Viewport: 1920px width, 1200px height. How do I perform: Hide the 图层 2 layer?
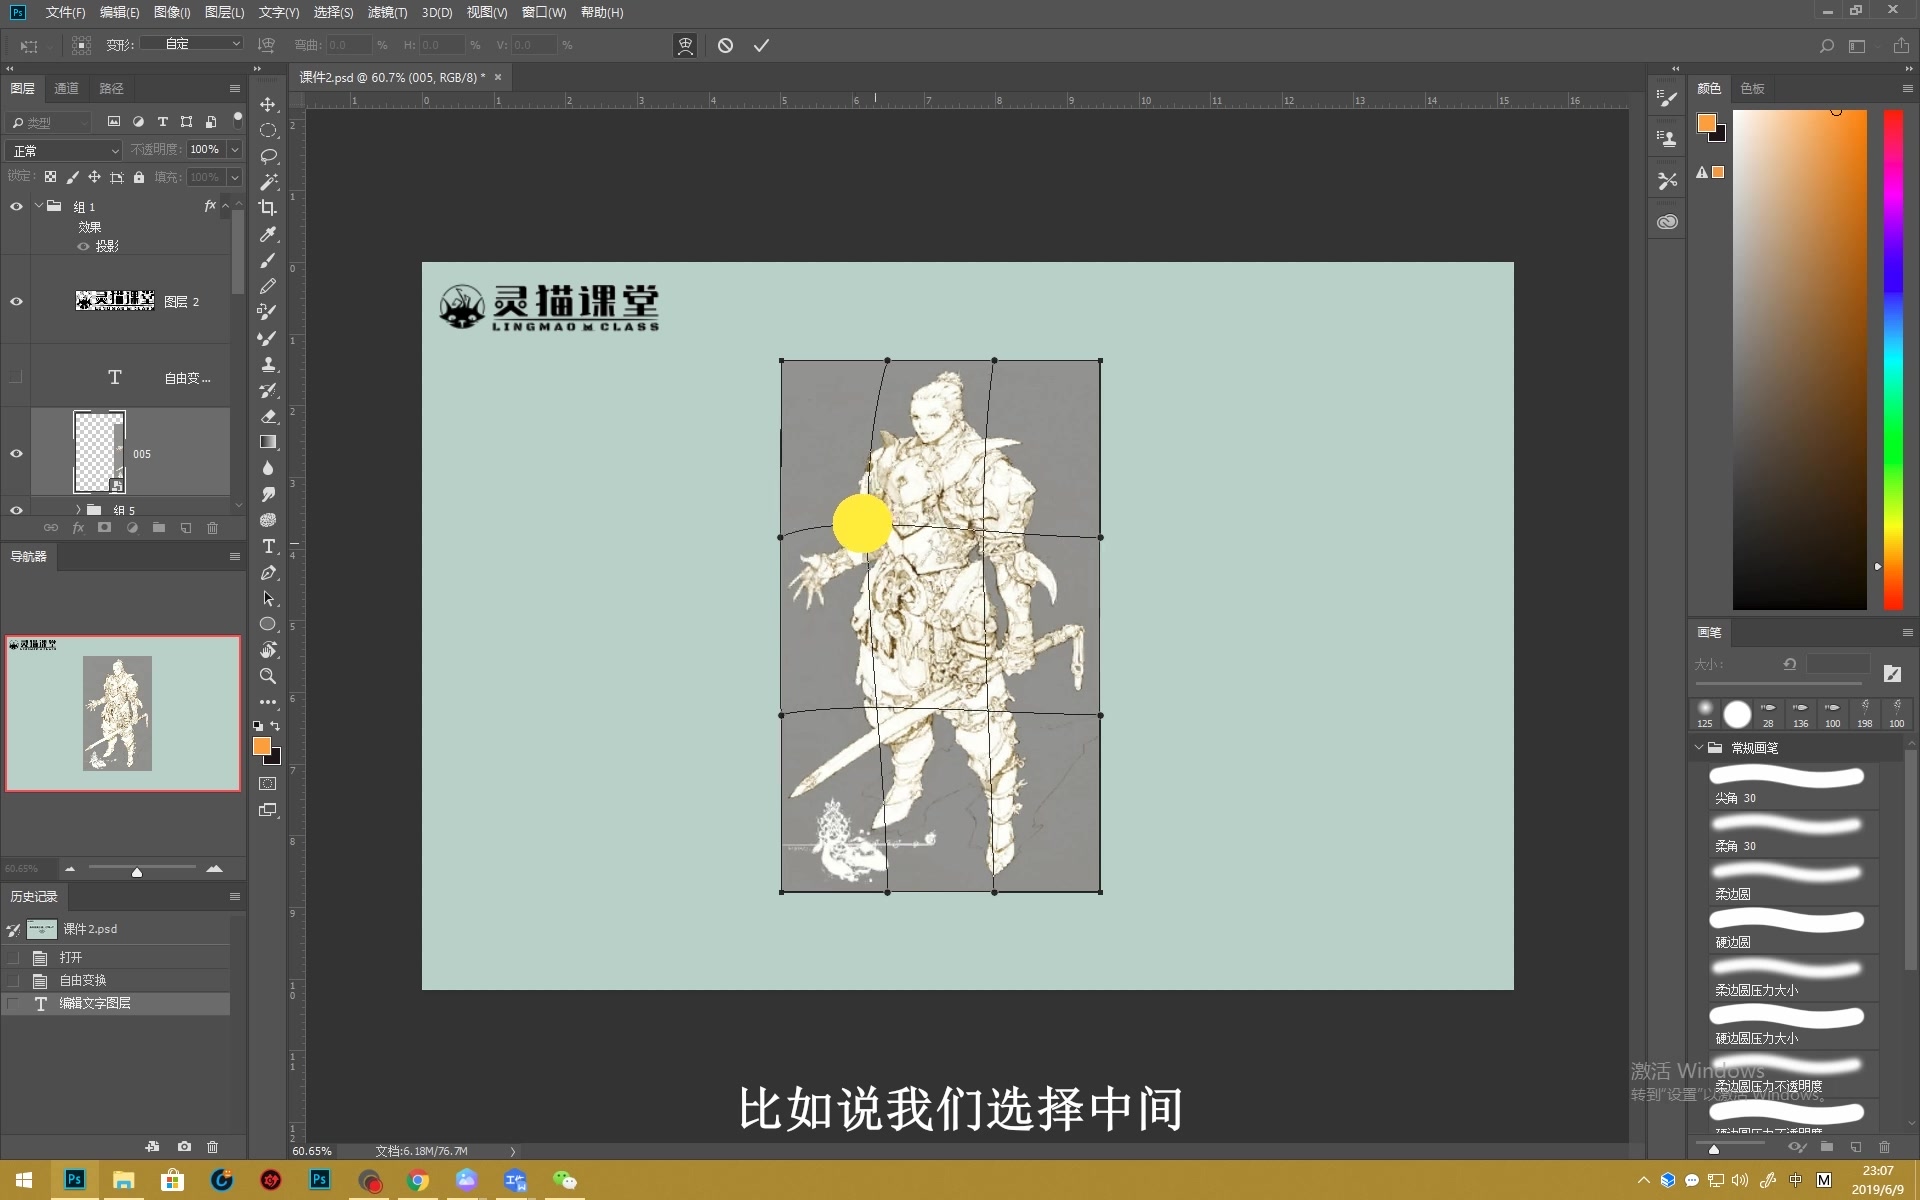tap(16, 302)
